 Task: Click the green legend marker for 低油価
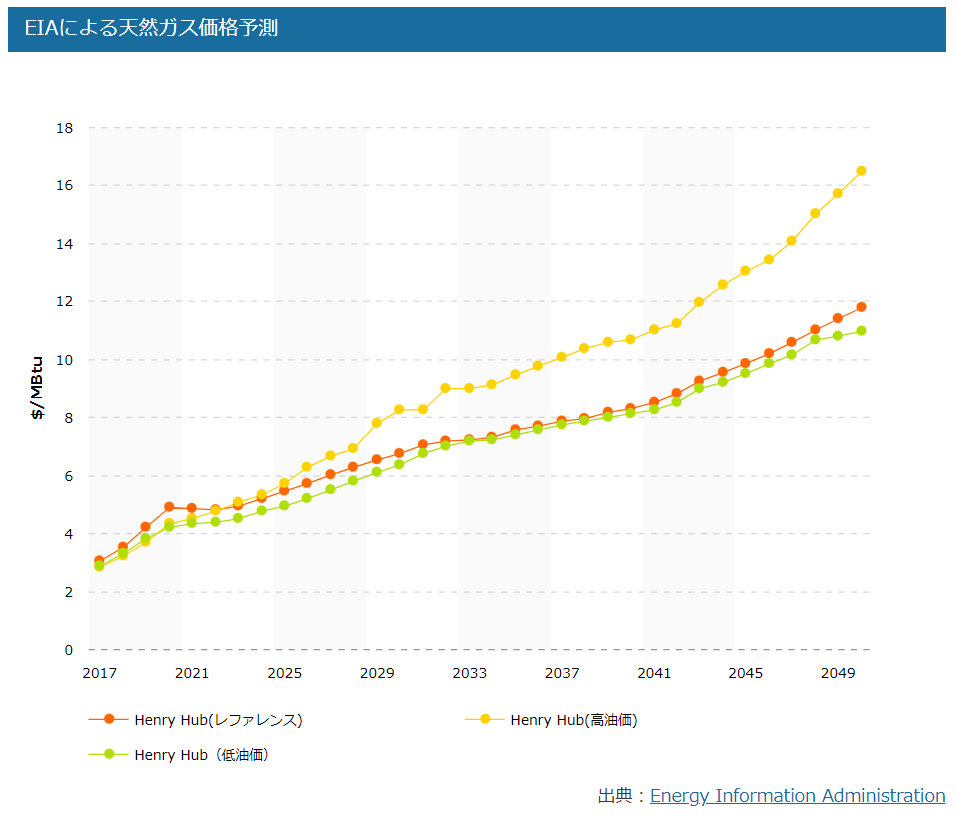[109, 754]
